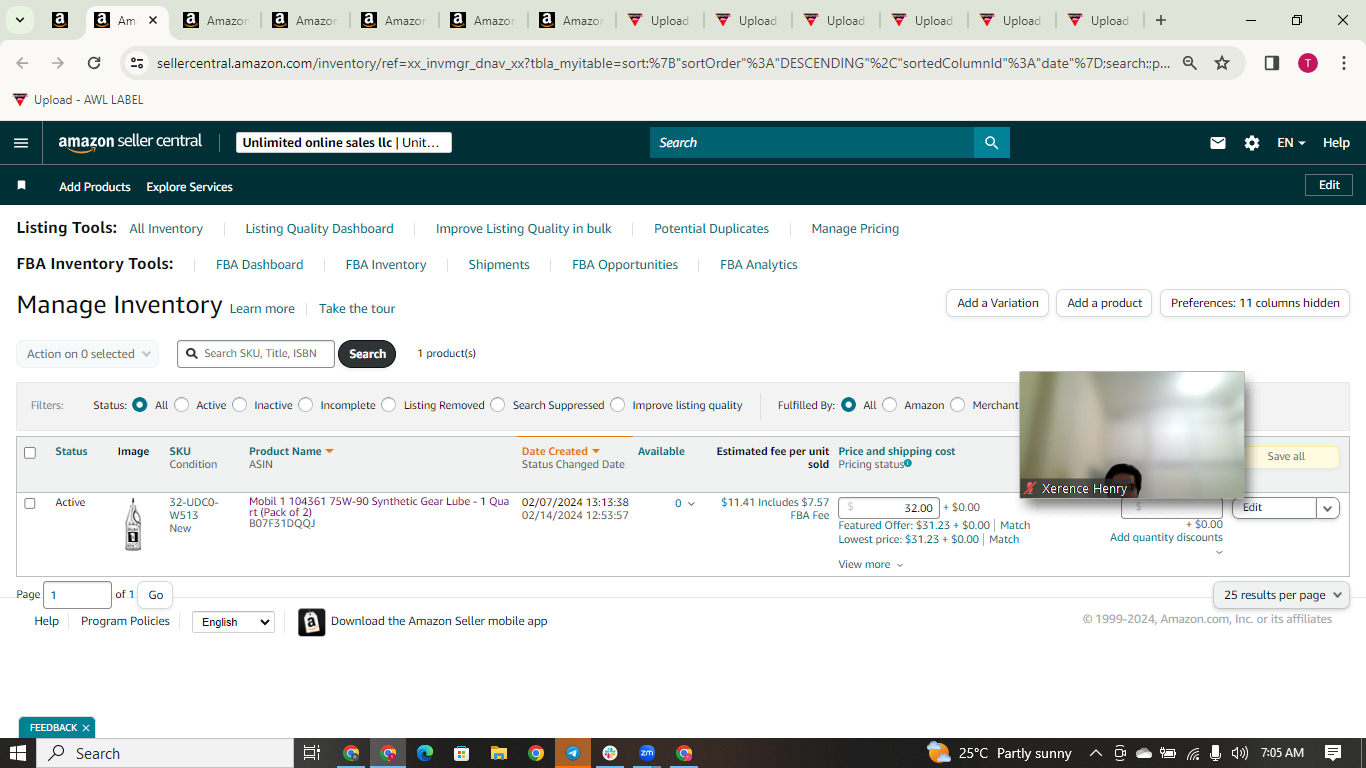Open the Chrome side panel icon
1366x768 pixels.
tap(1271, 63)
